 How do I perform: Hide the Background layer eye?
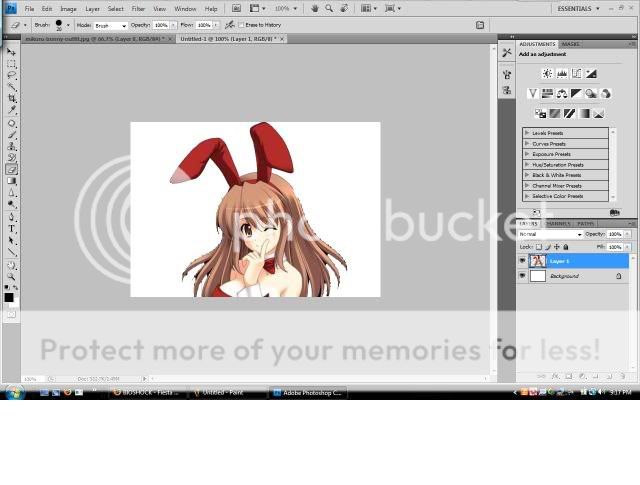click(x=522, y=276)
